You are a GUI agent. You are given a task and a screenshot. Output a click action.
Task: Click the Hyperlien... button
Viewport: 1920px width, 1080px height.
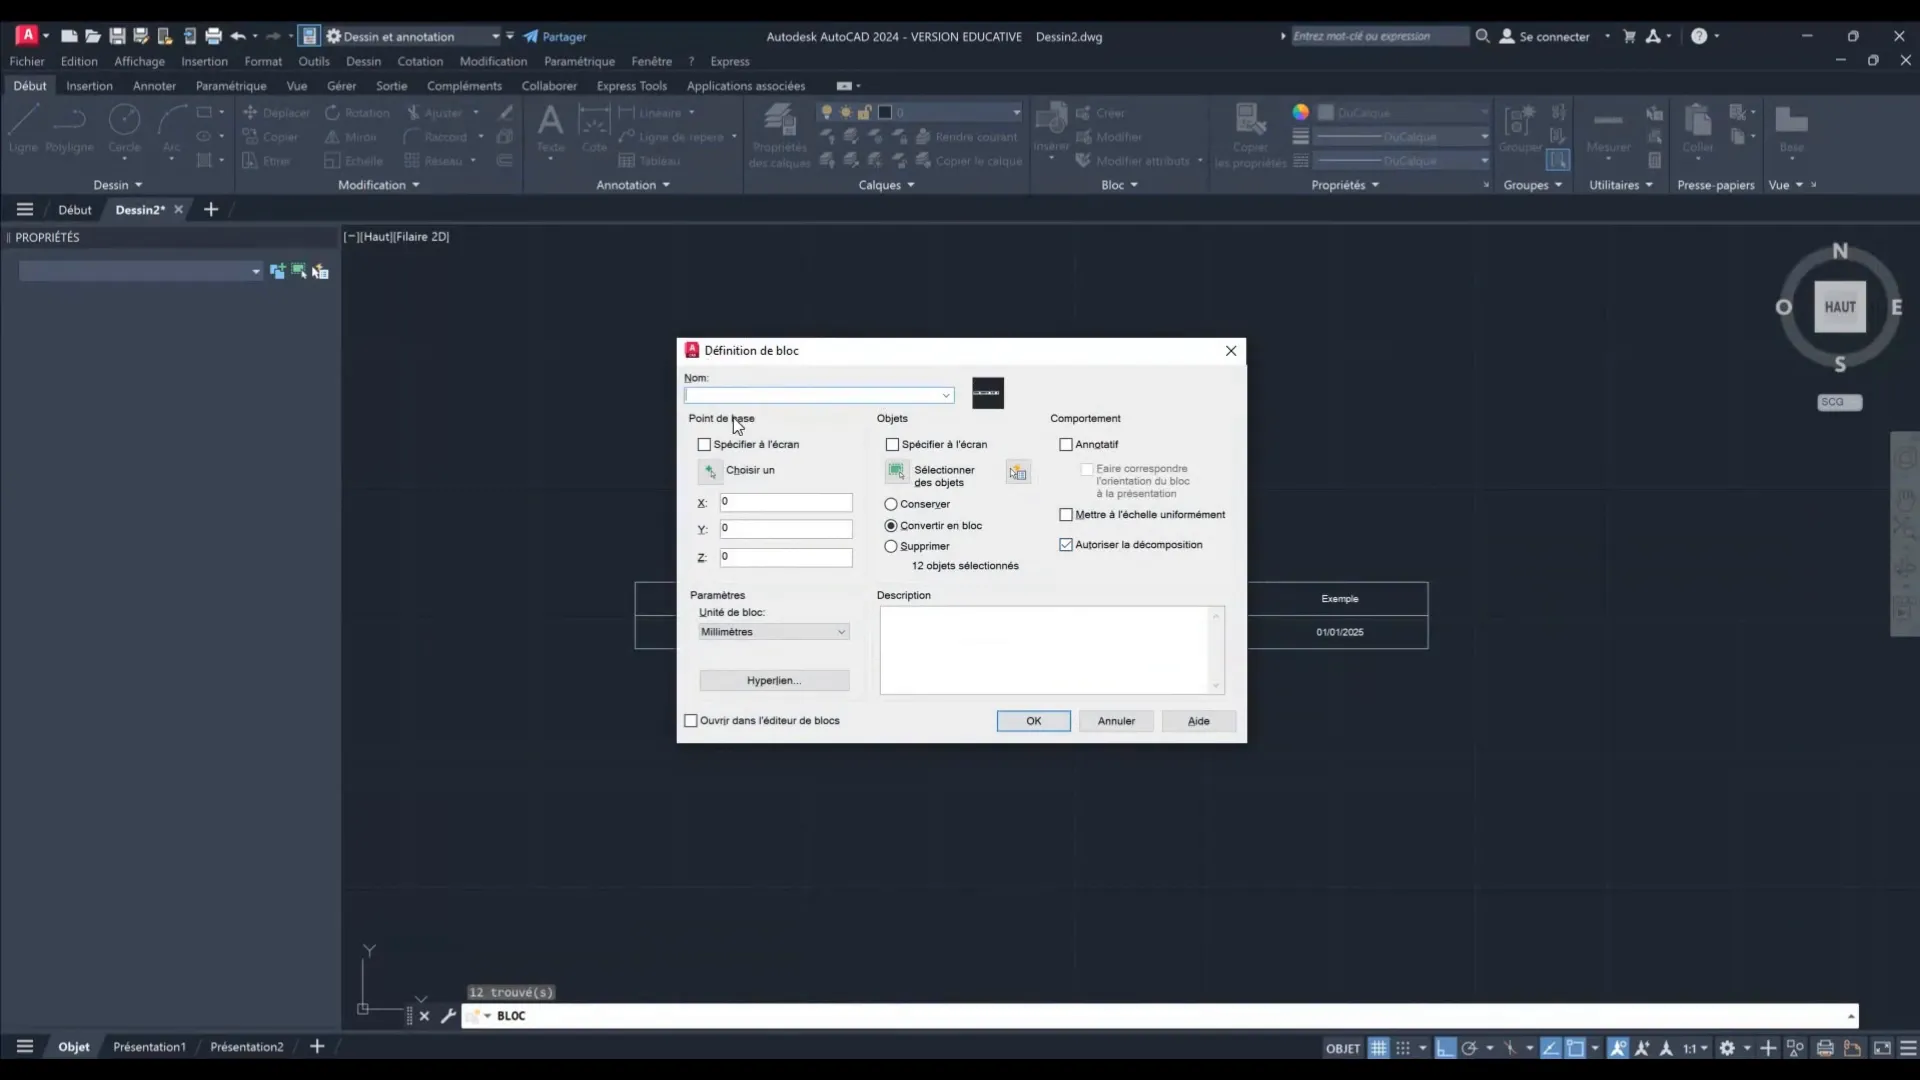774,681
